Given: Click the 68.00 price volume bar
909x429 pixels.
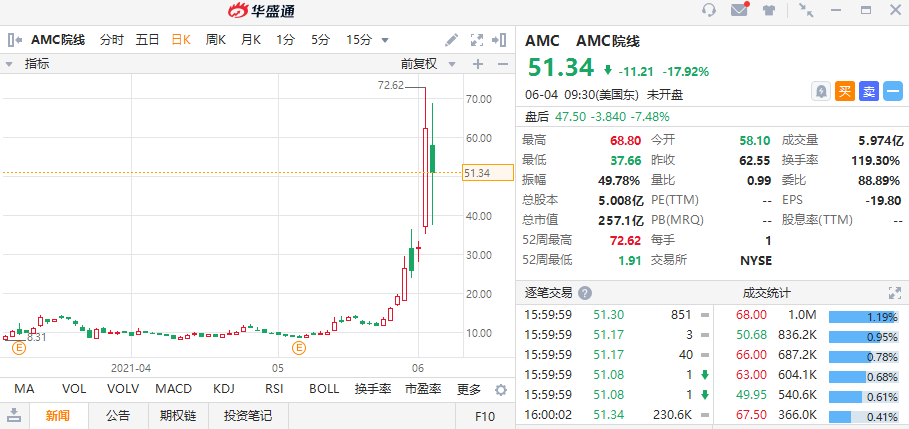Looking at the screenshot, I should [863, 316].
